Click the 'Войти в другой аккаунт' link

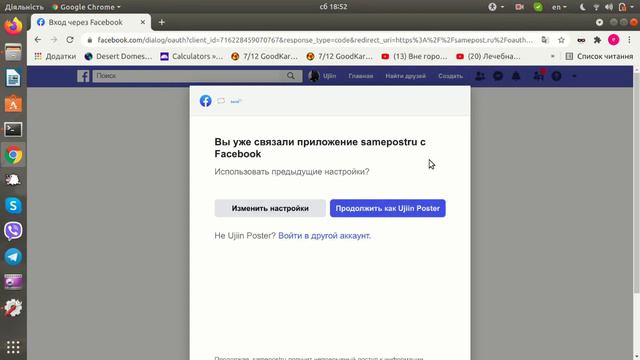324,236
